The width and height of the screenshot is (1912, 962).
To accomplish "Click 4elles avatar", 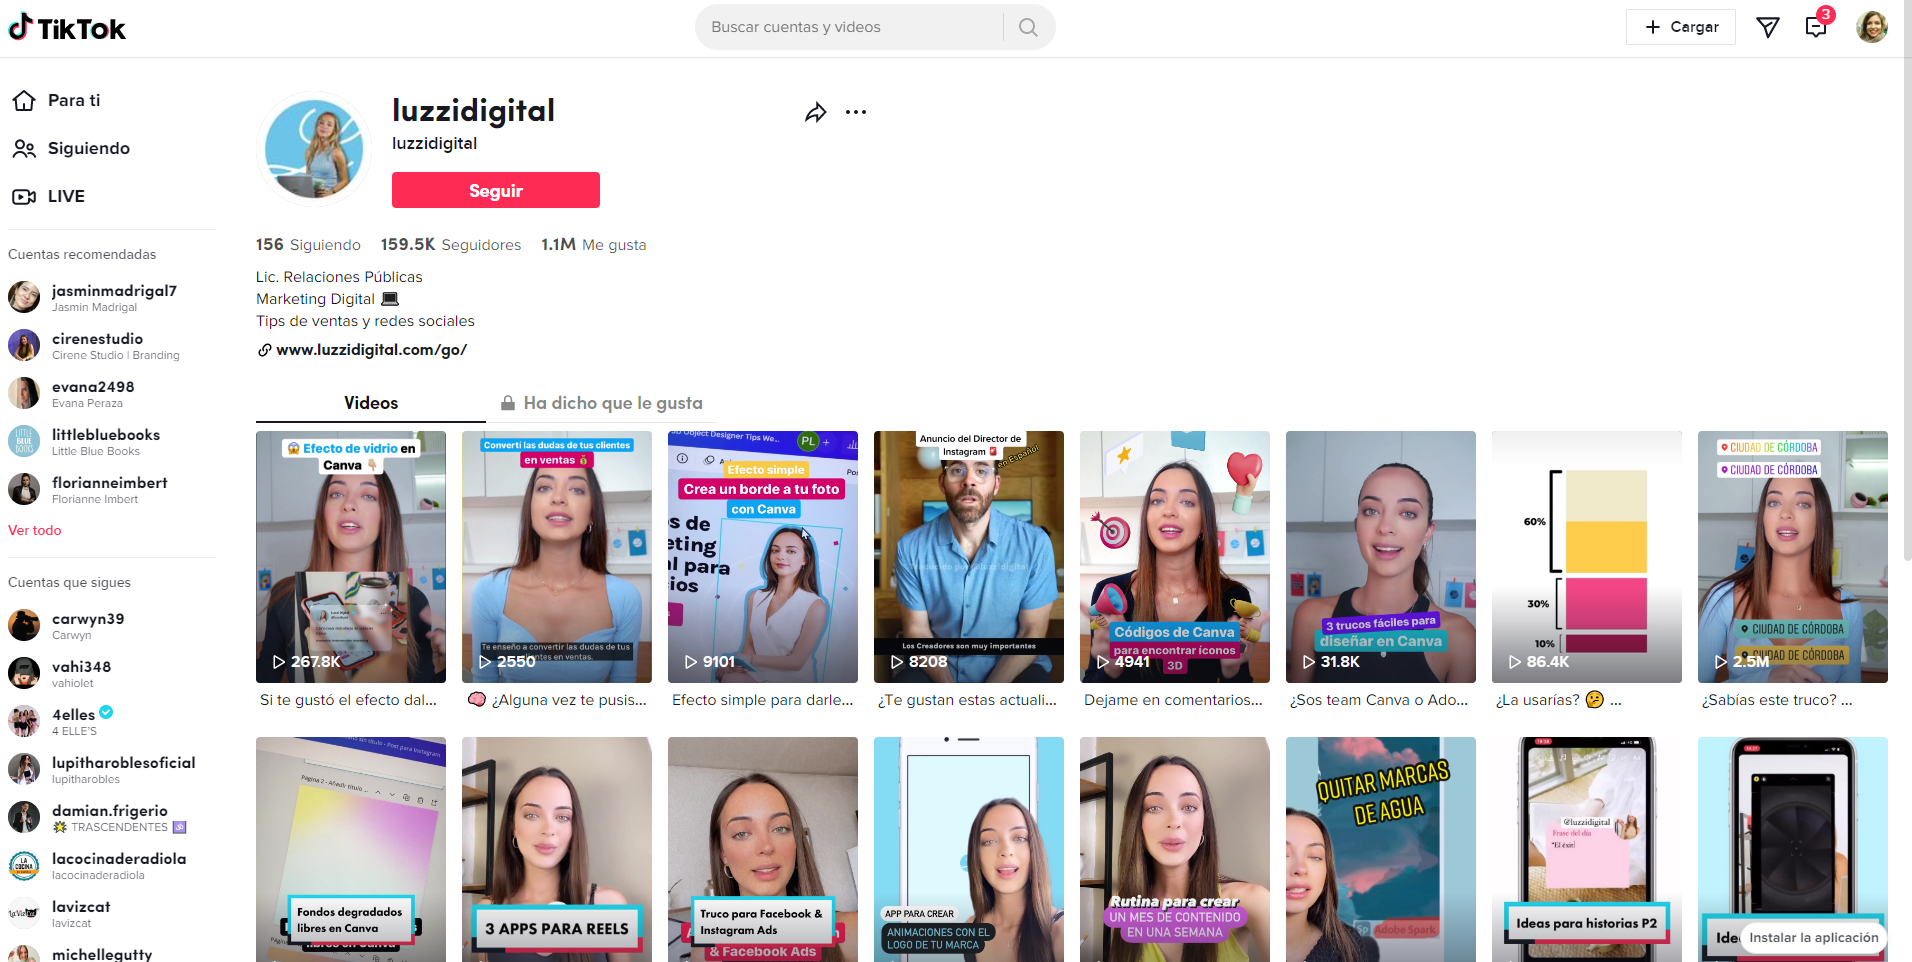I will tap(24, 721).
